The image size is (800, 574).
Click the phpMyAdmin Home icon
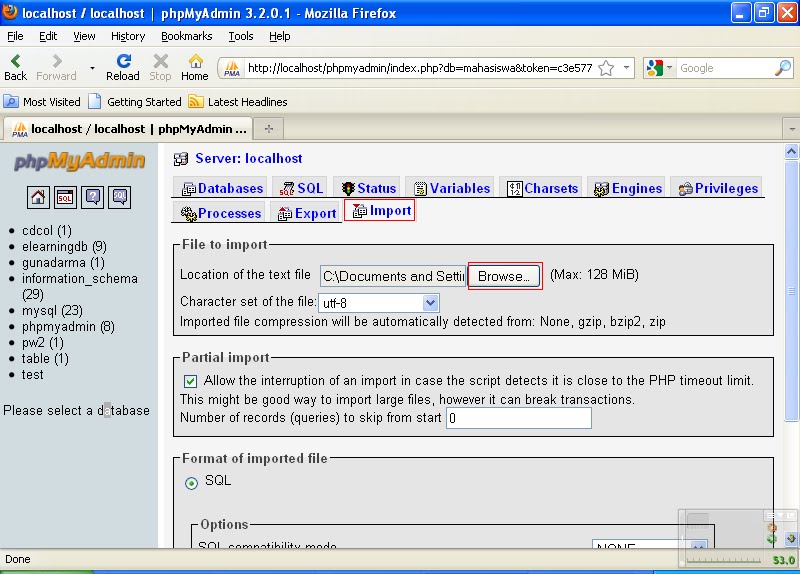pyautogui.click(x=38, y=197)
